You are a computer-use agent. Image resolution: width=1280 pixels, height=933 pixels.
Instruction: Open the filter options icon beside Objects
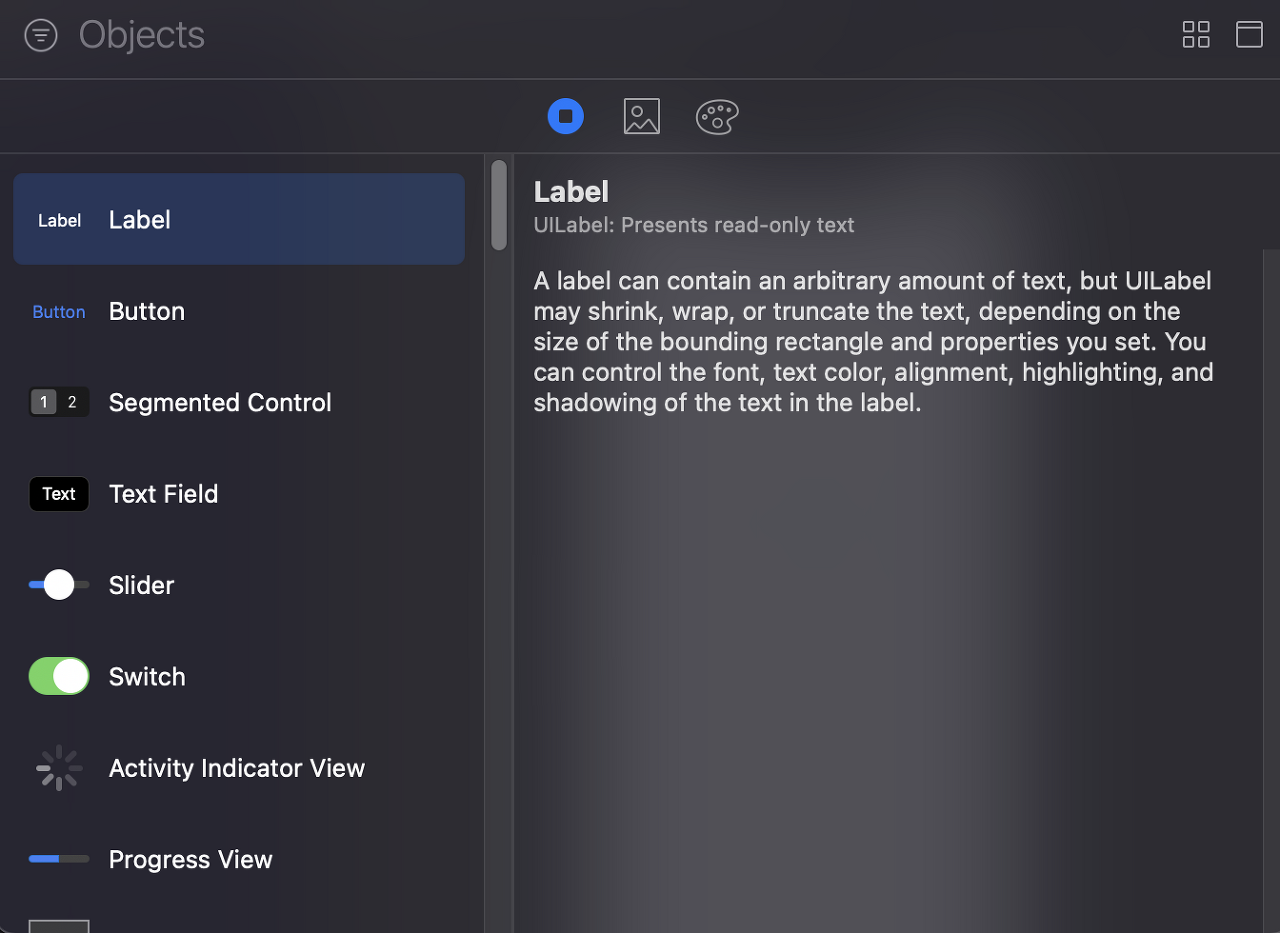click(40, 36)
